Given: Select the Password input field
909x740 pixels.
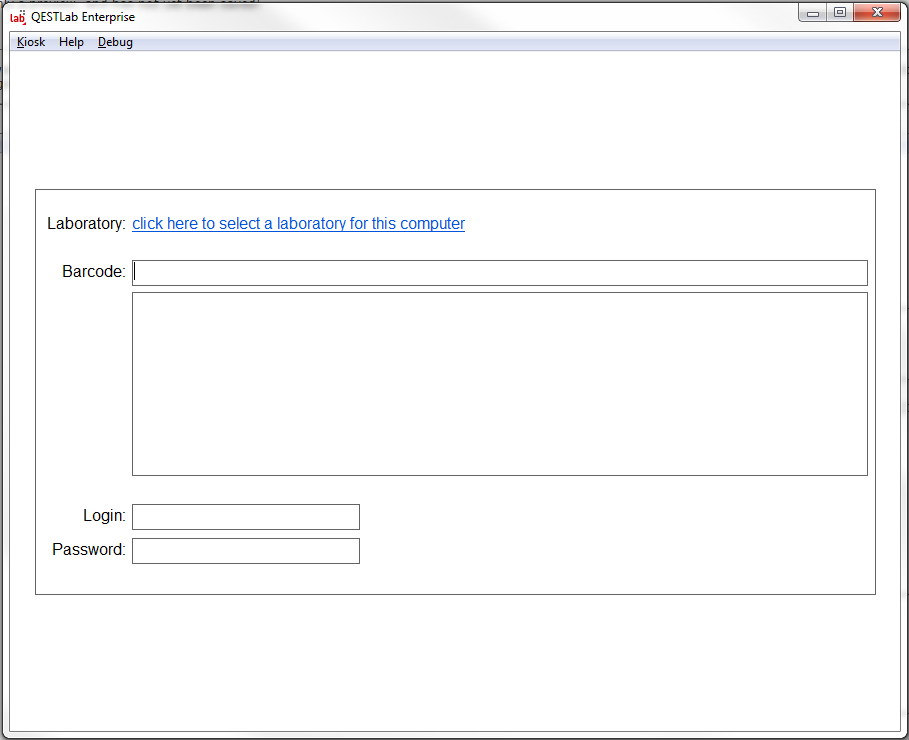Looking at the screenshot, I should pyautogui.click(x=245, y=551).
